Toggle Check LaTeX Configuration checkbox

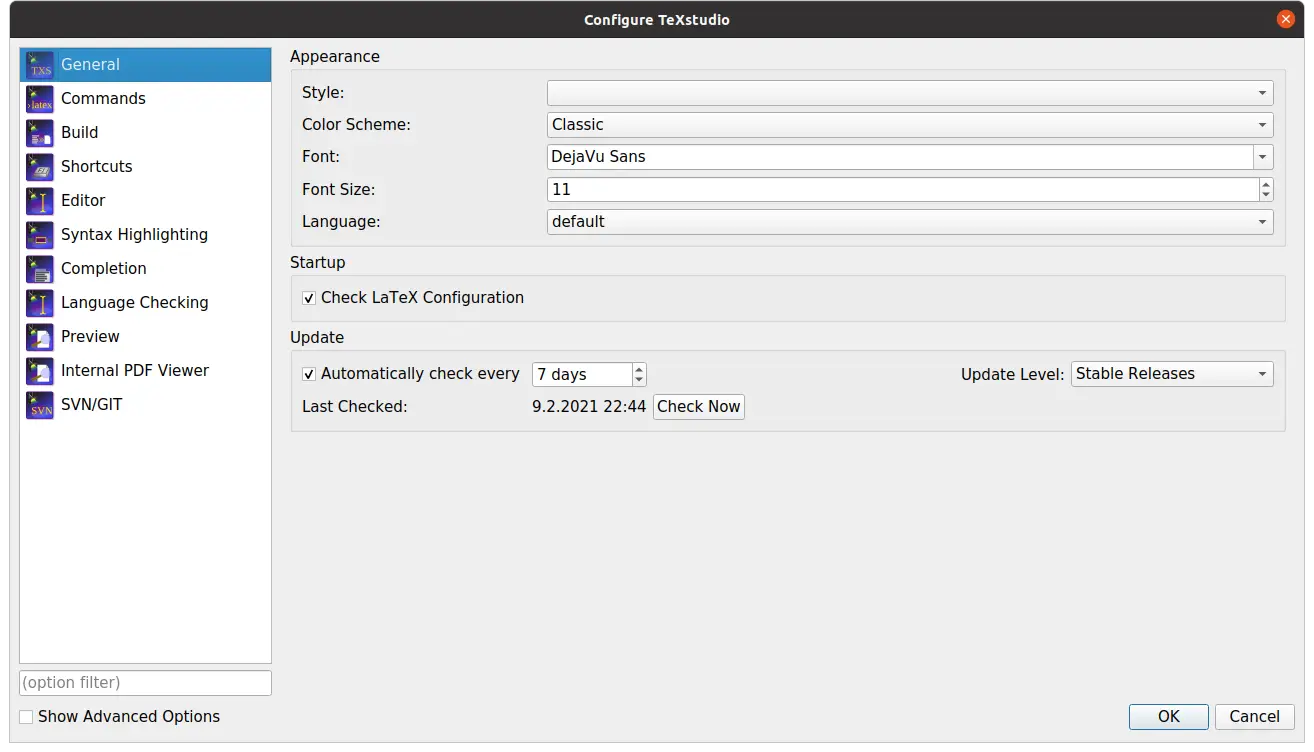309,298
